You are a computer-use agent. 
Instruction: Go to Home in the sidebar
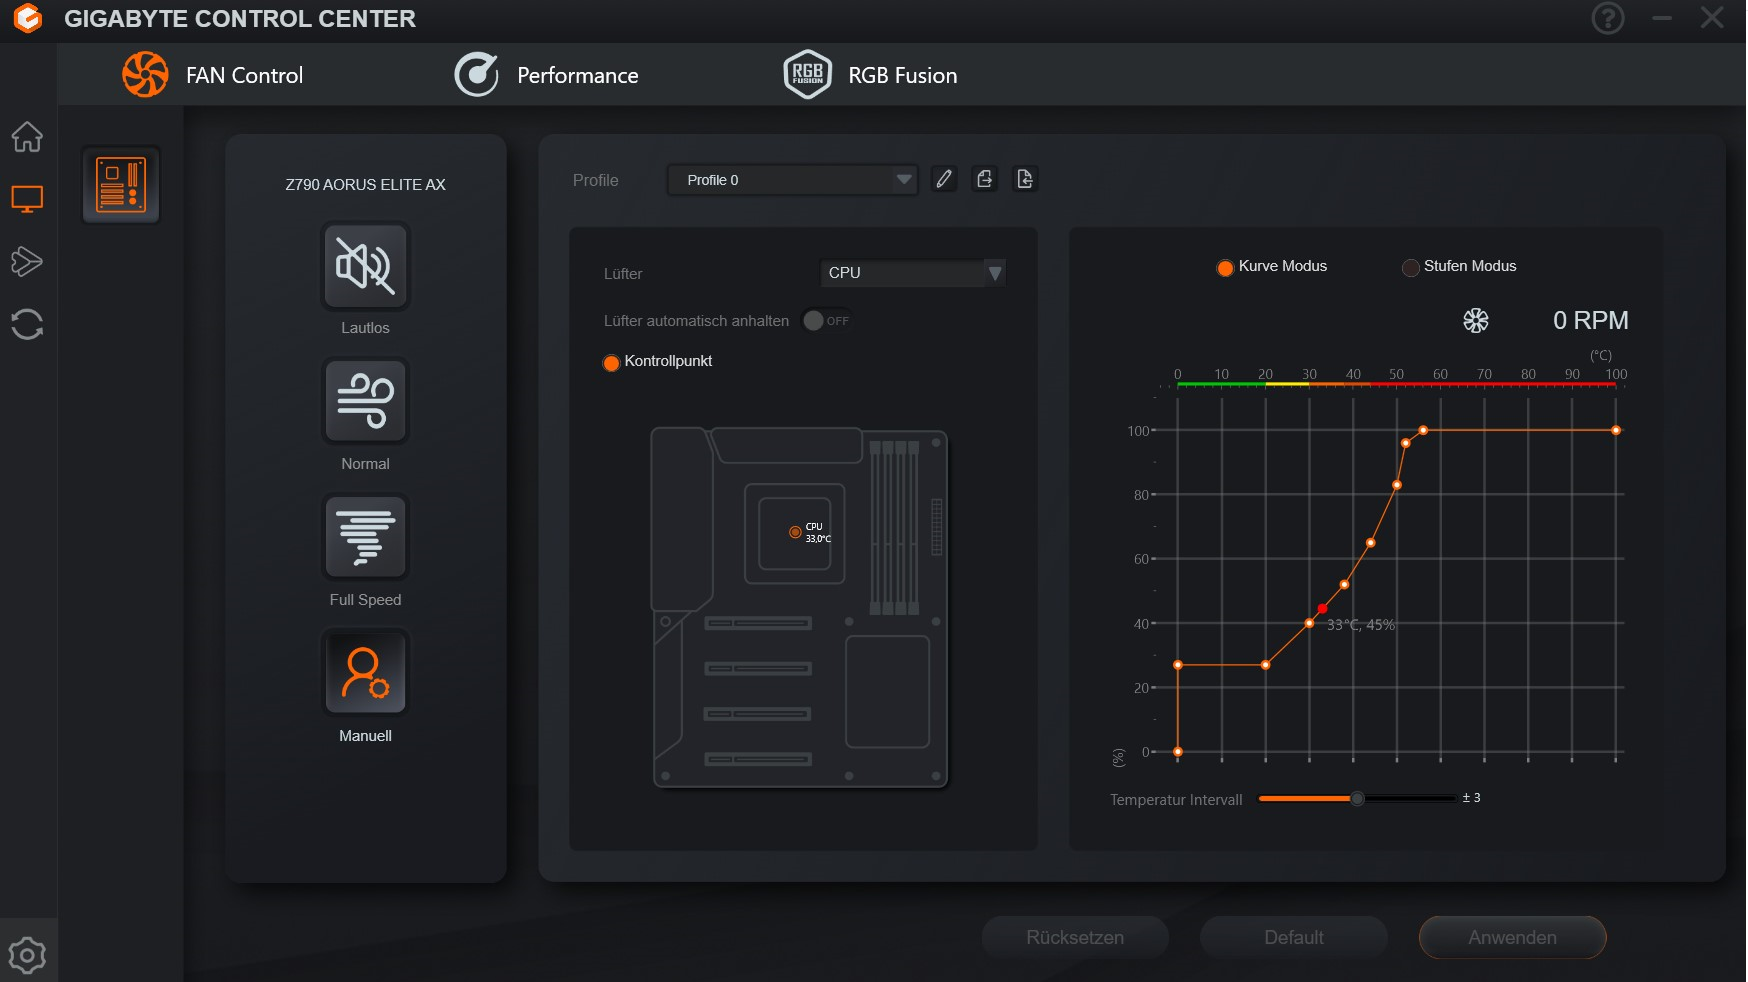27,136
